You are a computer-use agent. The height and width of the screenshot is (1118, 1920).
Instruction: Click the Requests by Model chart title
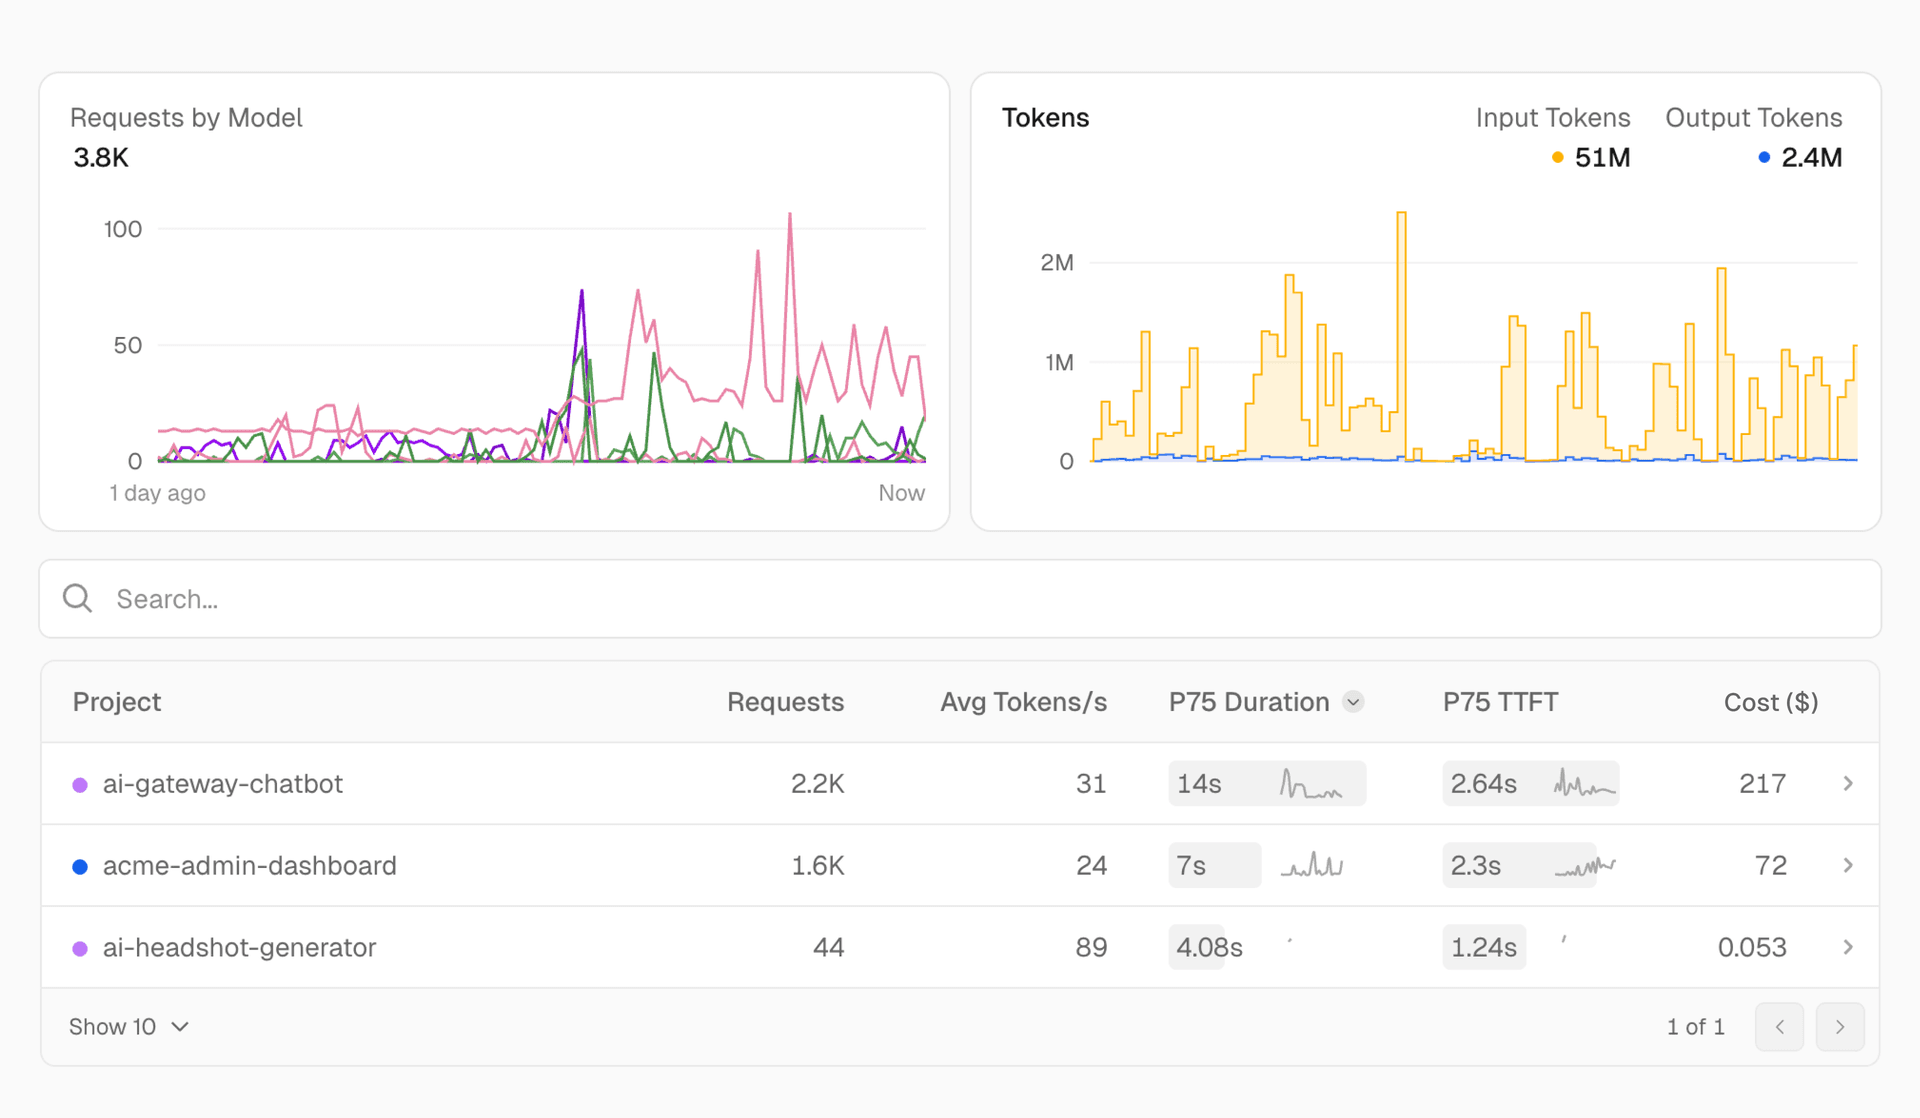(x=186, y=118)
